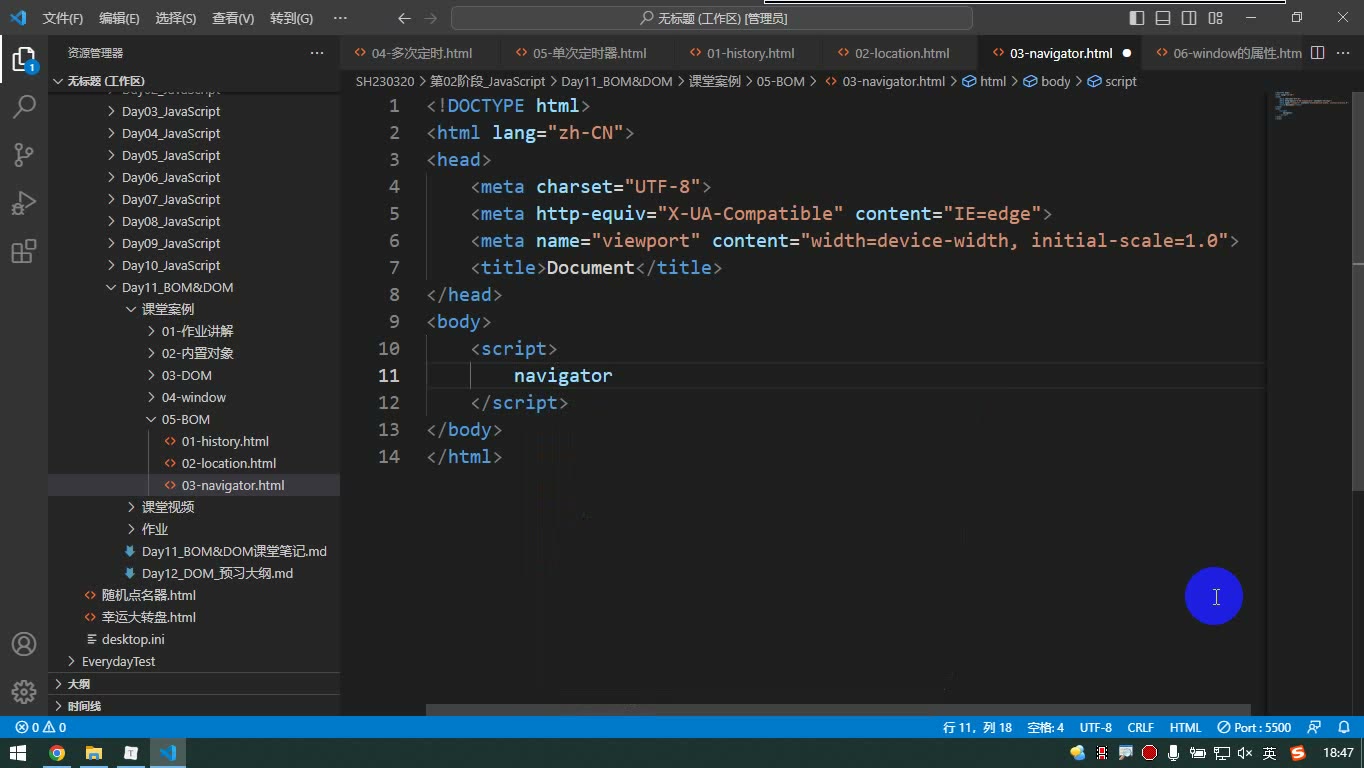Open the Extensions view
Viewport: 1364px width, 768px height.
point(24,251)
